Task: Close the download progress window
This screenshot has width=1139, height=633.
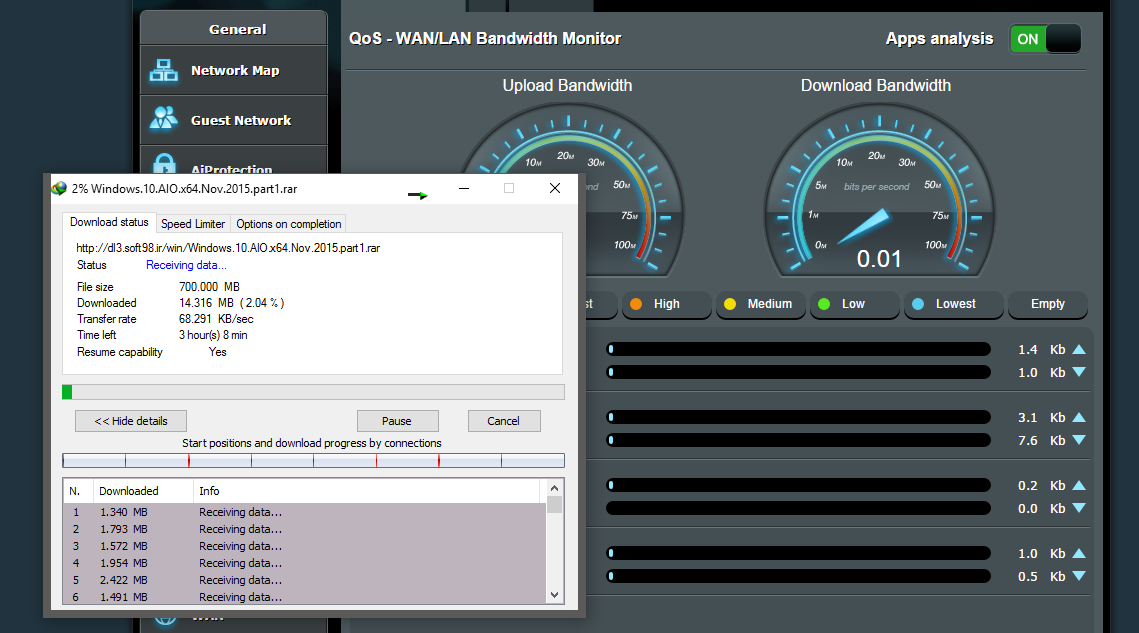Action: pyautogui.click(x=555, y=188)
